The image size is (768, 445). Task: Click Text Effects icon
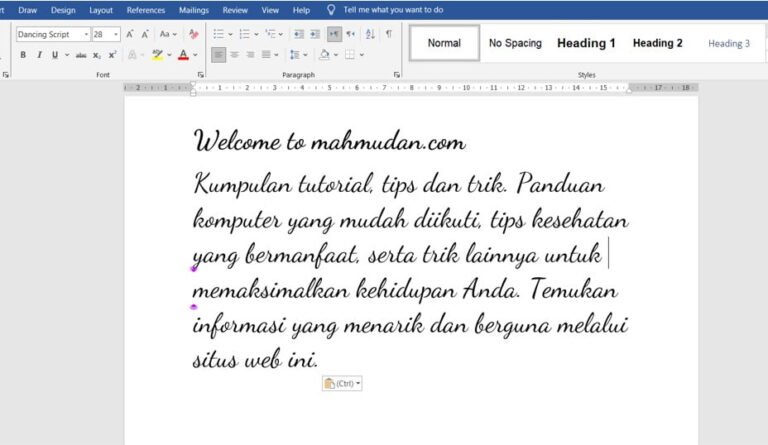(x=132, y=55)
